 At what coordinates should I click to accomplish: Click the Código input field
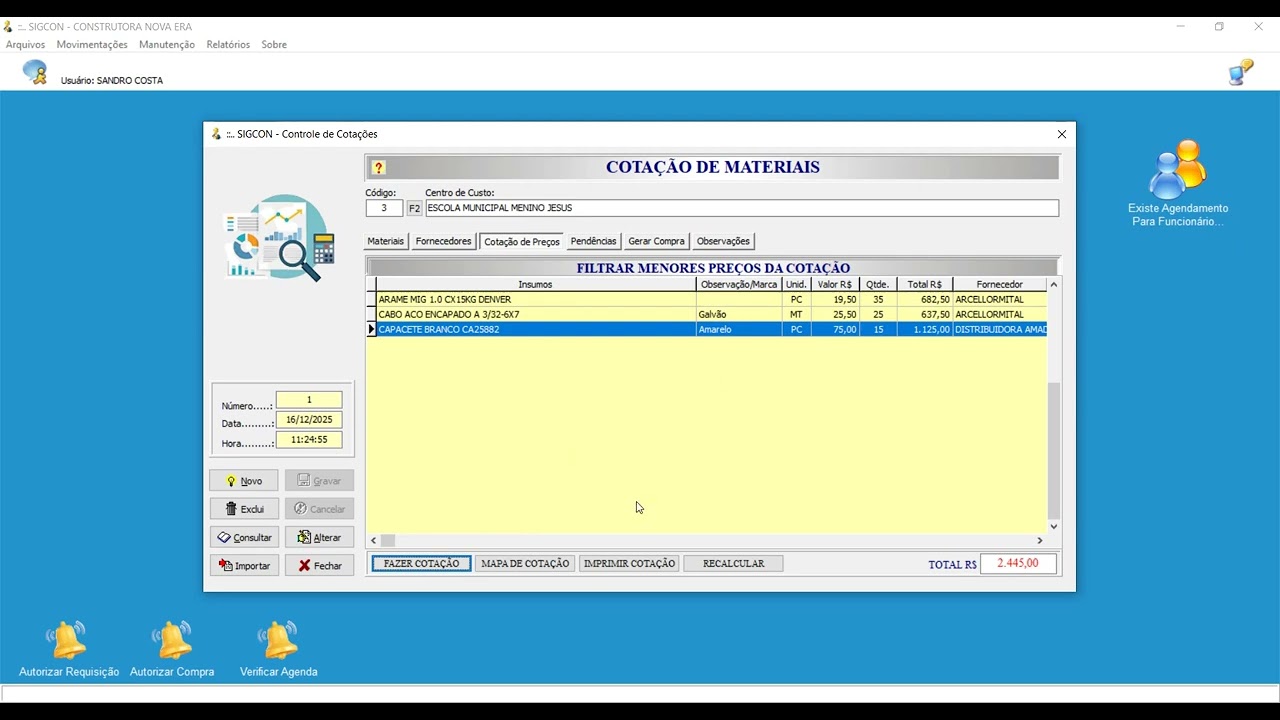click(384, 208)
